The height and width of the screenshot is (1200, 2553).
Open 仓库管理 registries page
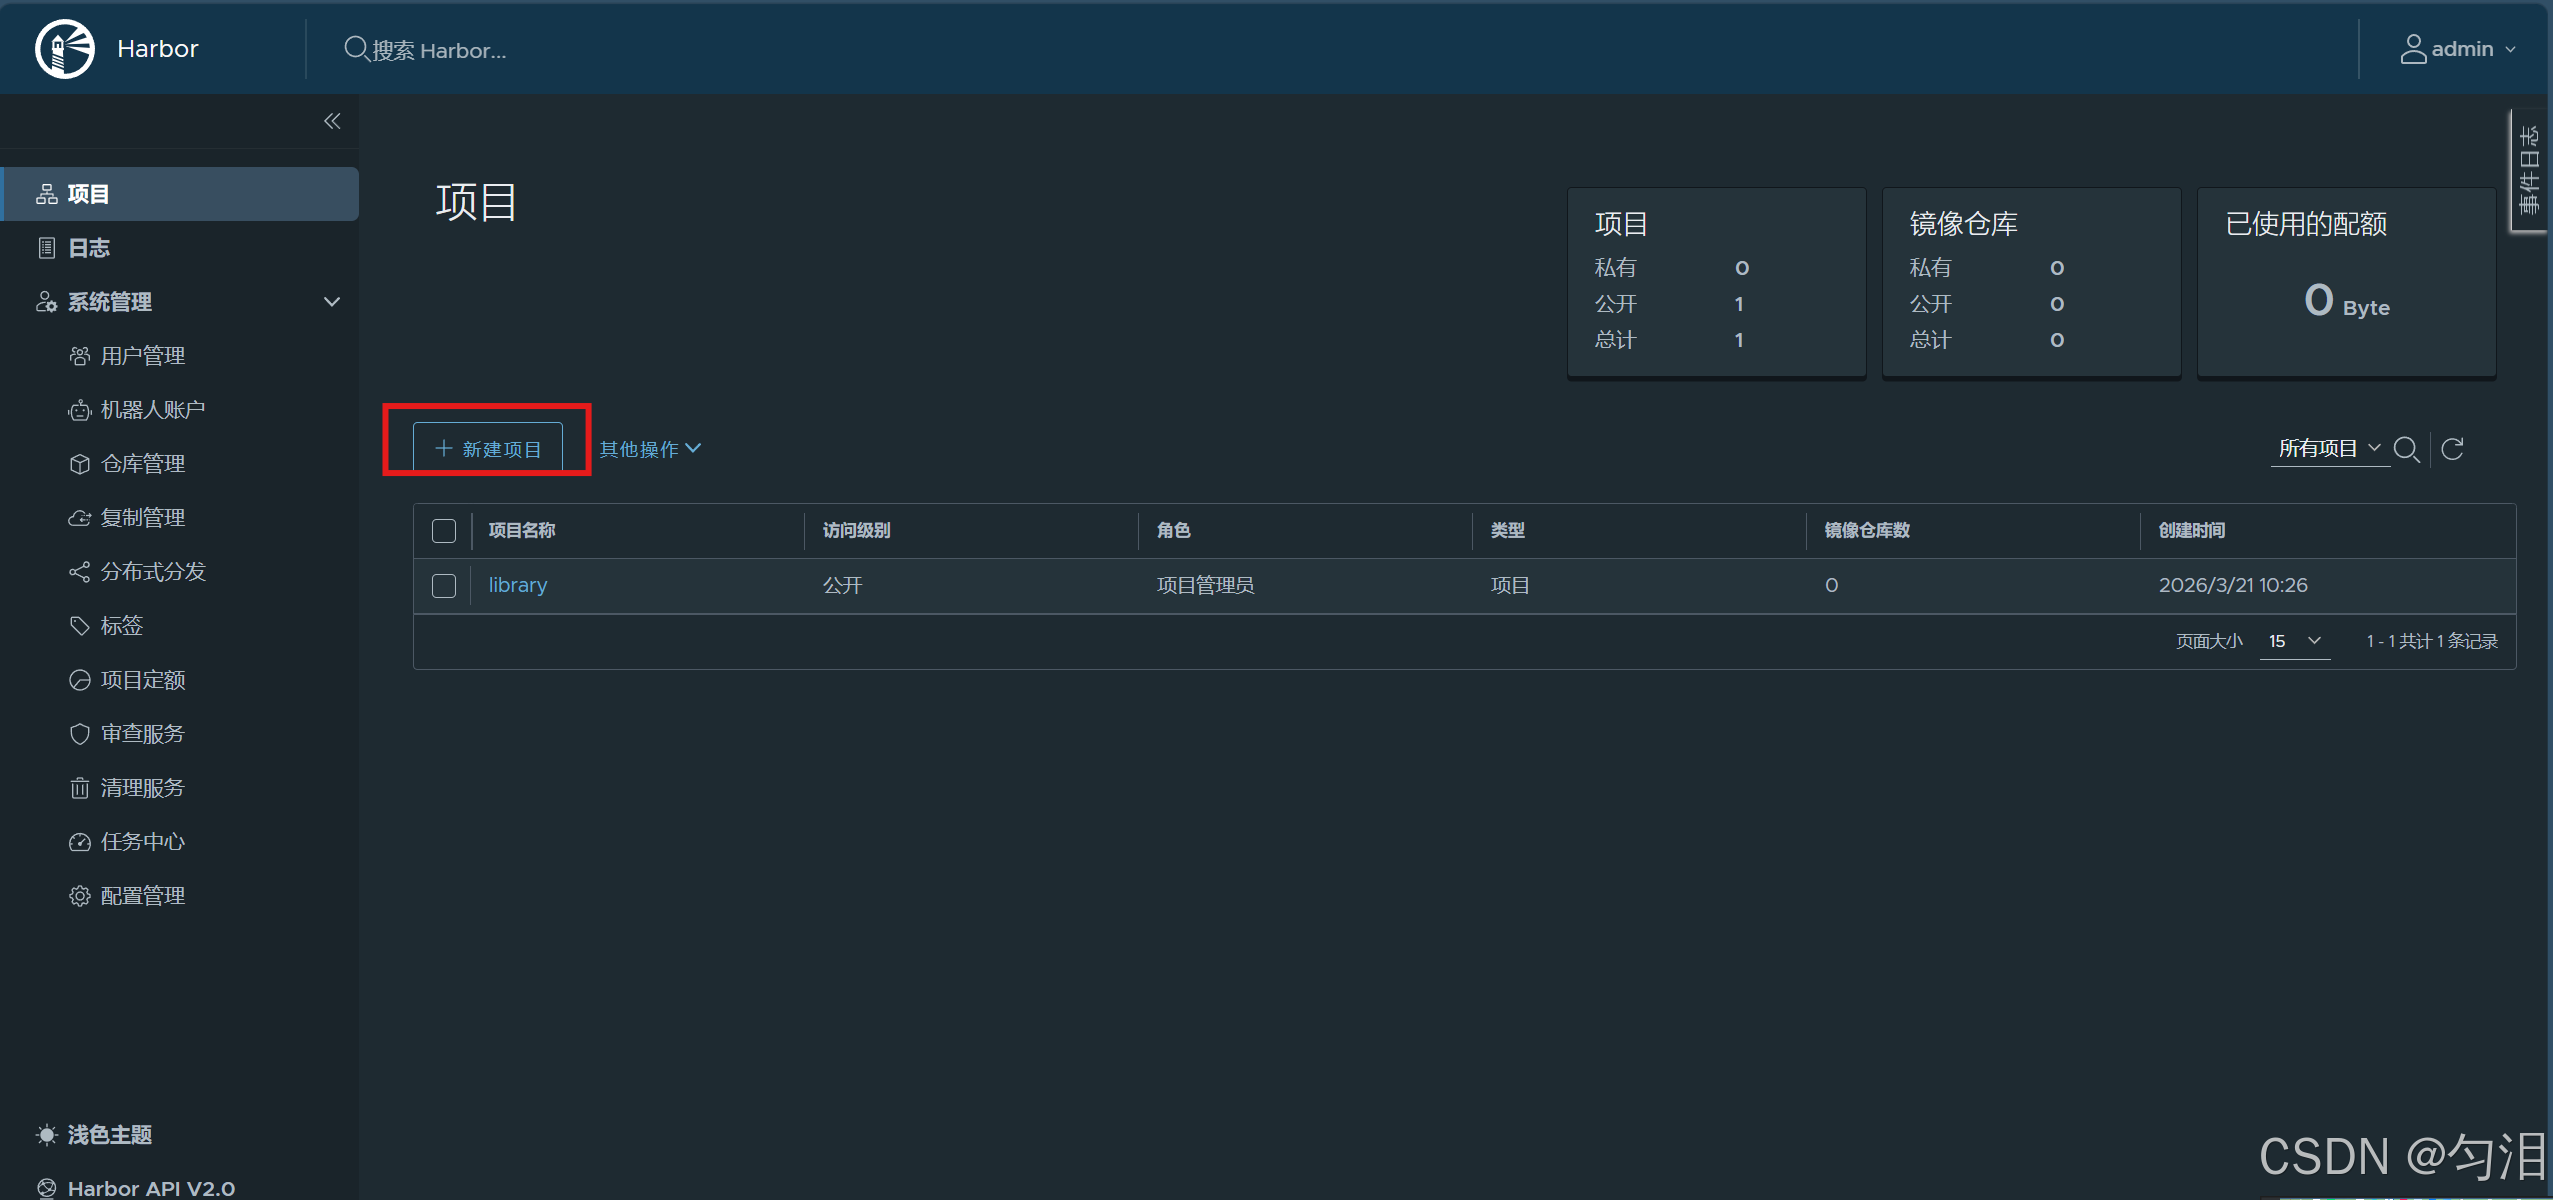pyautogui.click(x=142, y=464)
